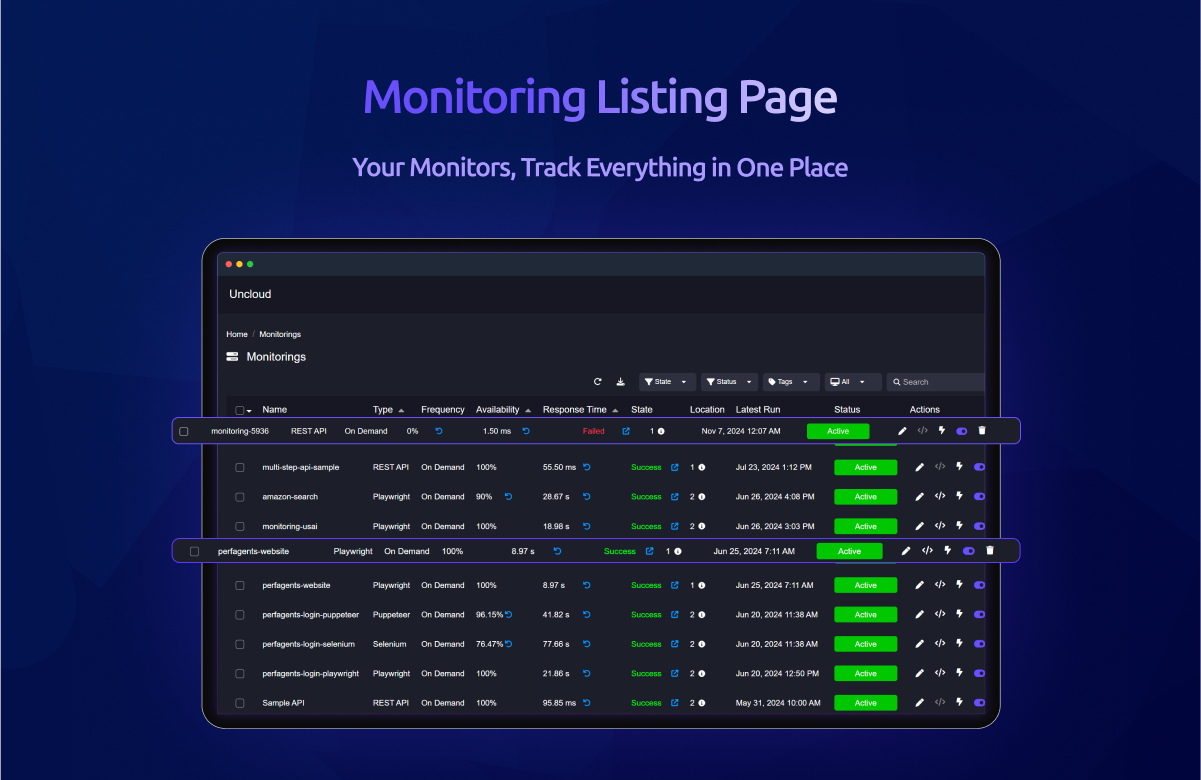Refresh the 77.66 s response time
The height and width of the screenshot is (780, 1201).
coord(587,644)
